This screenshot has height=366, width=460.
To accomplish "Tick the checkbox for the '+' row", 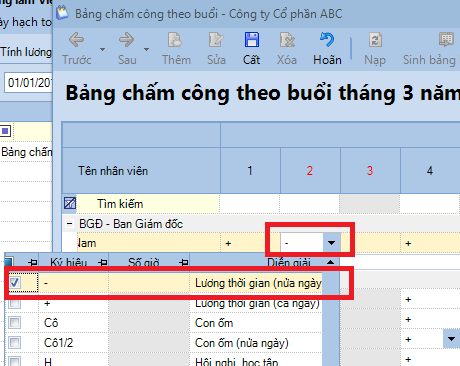I will (14, 303).
